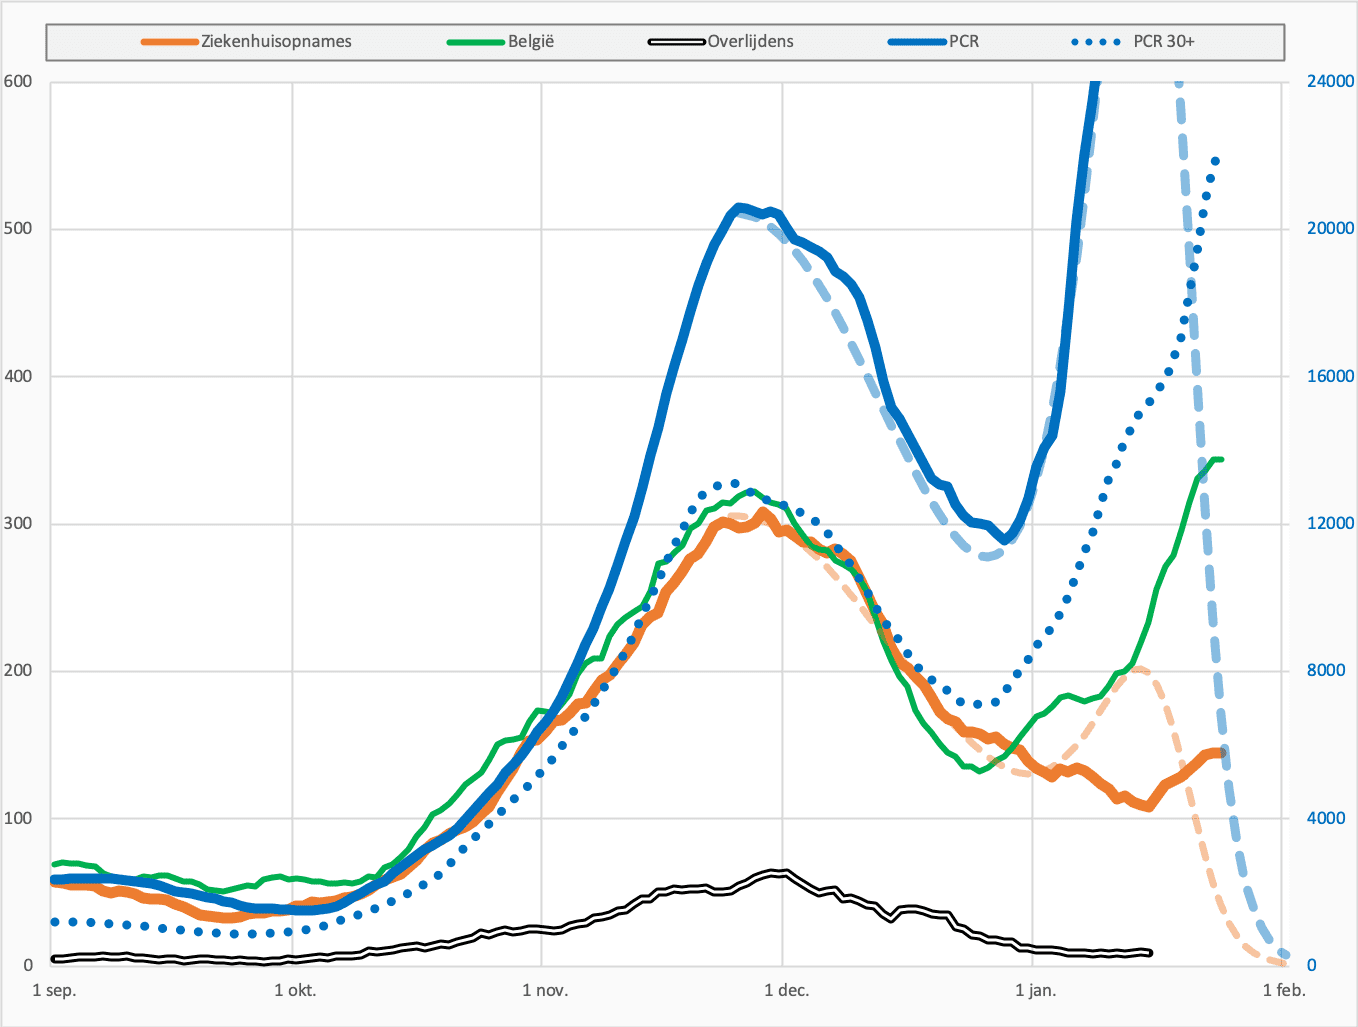
Task: Select the Overlijdens legend text
Action: pos(751,42)
